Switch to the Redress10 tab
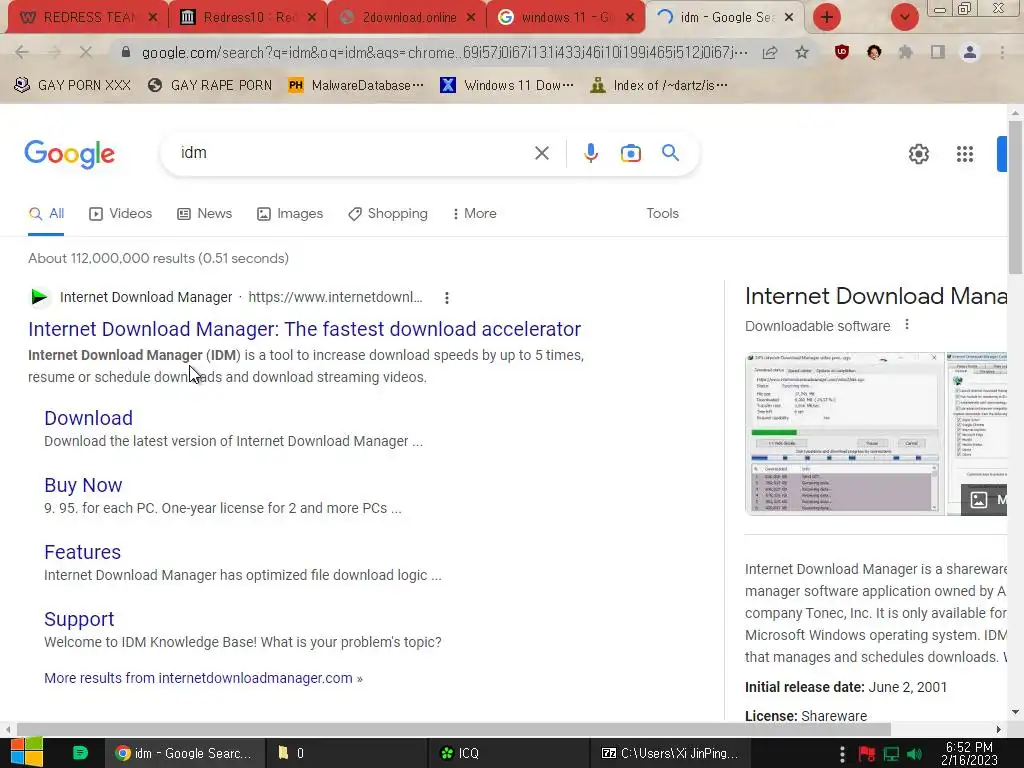 click(248, 18)
